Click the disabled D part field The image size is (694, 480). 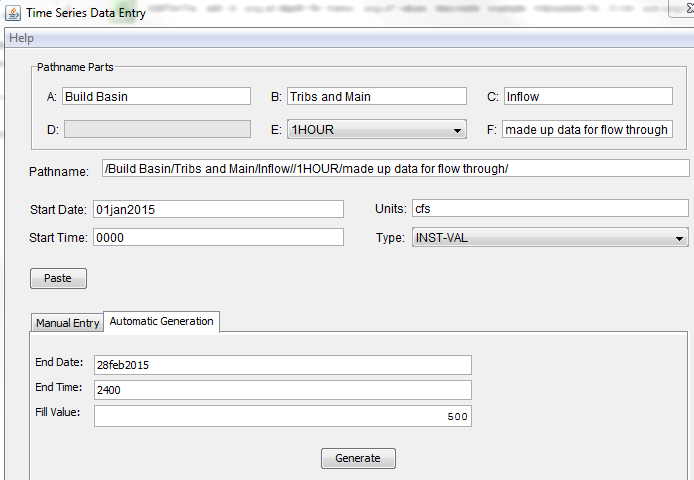click(x=157, y=129)
